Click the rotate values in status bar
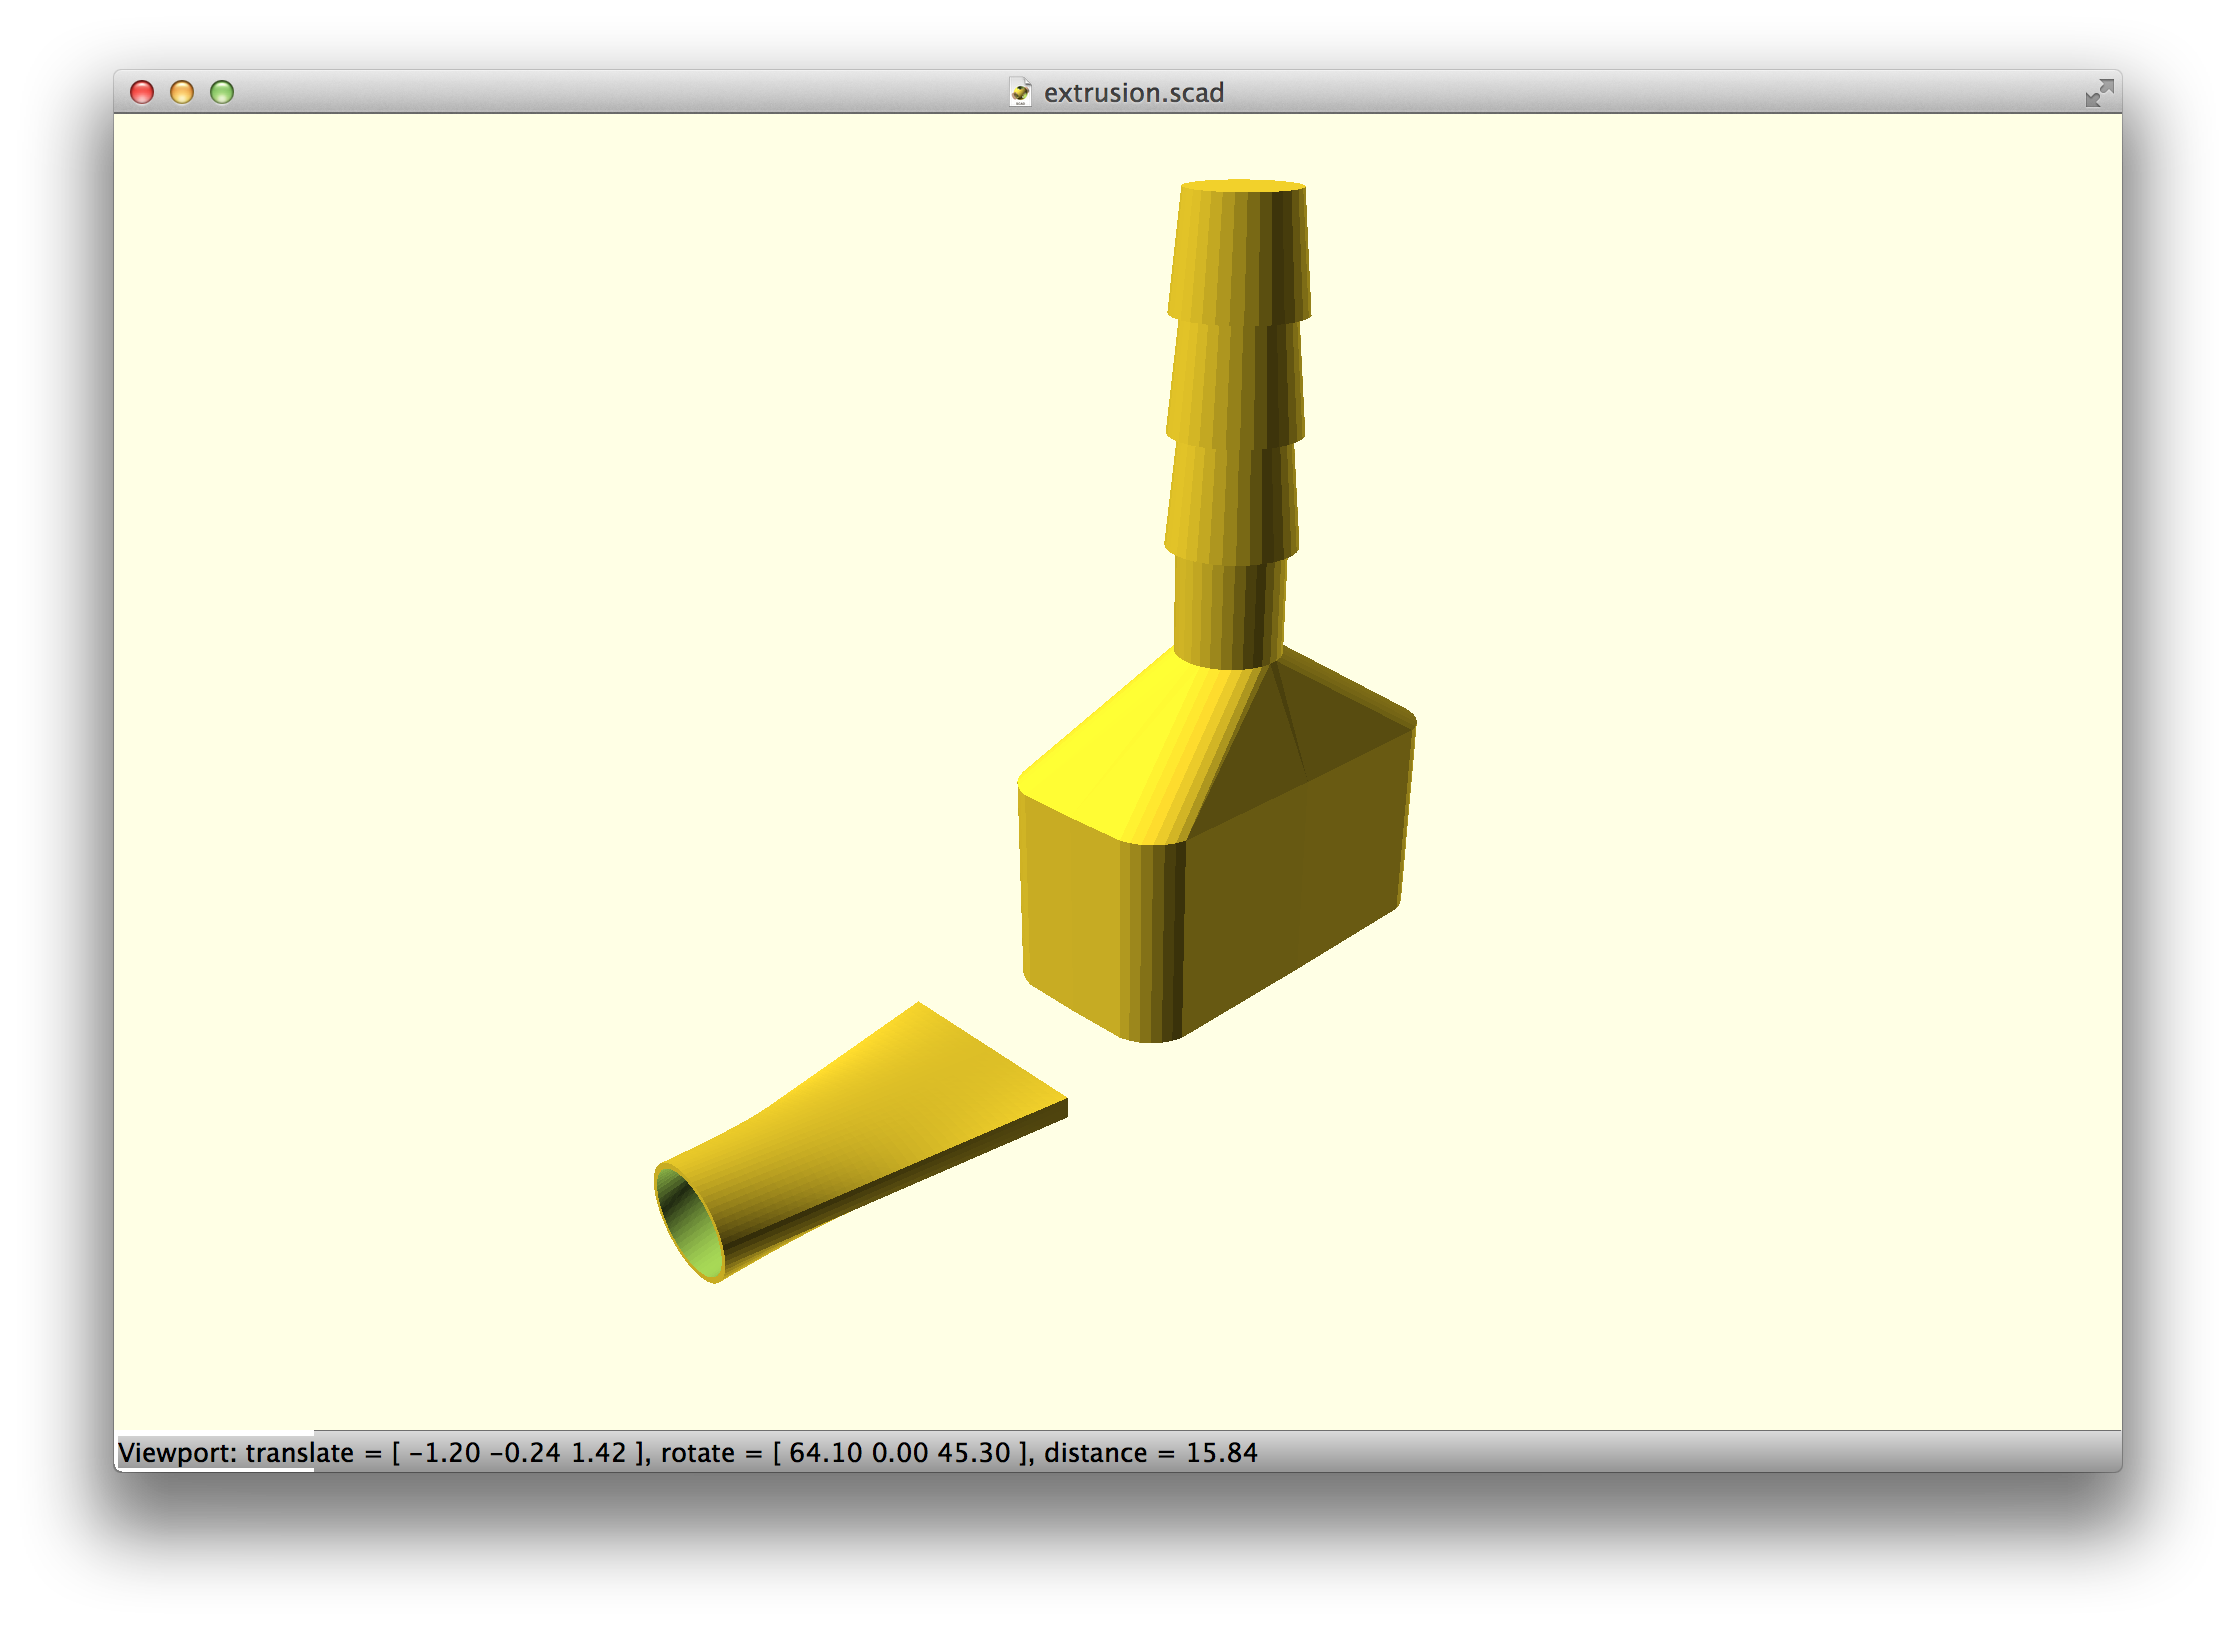 900,1452
